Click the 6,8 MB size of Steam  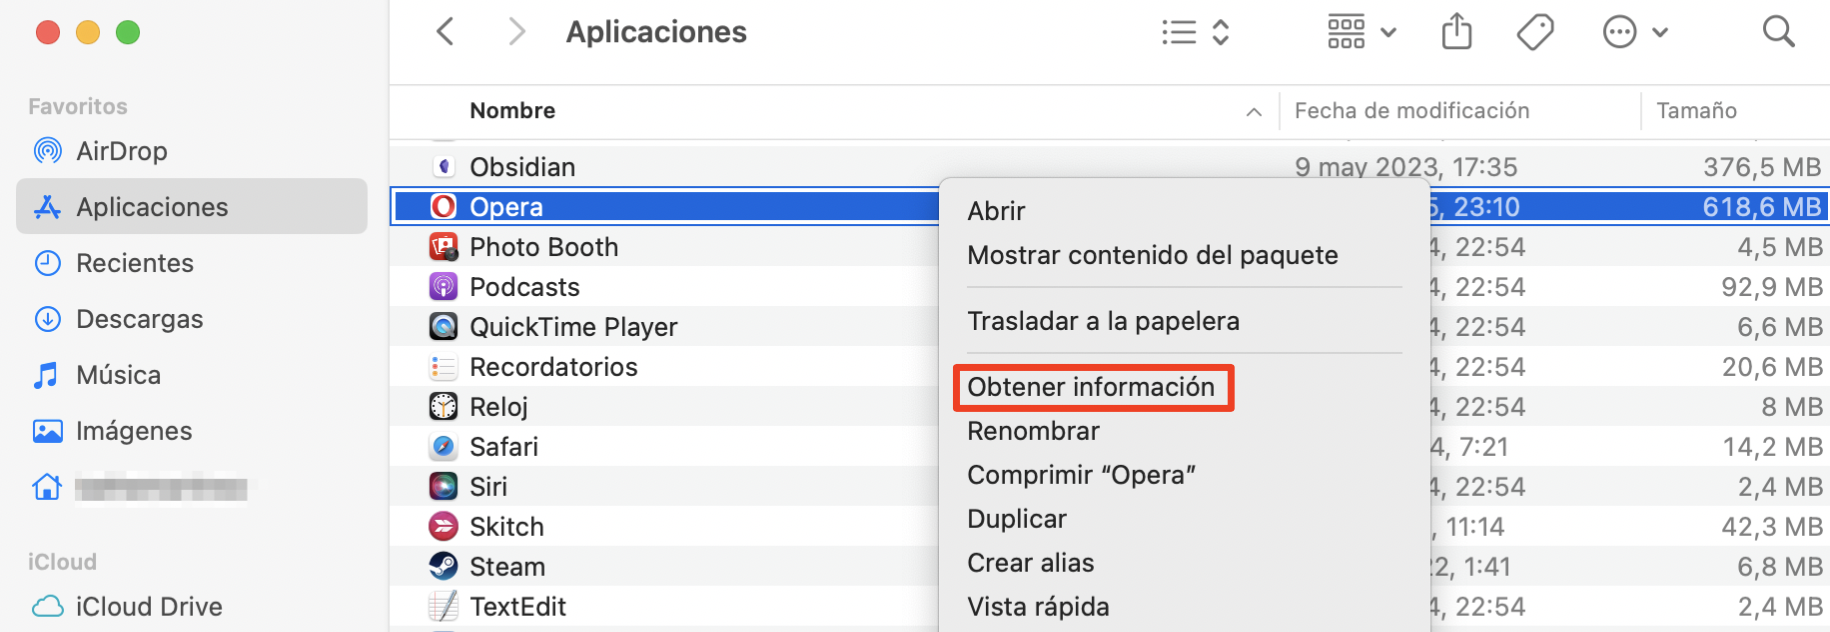click(1780, 567)
